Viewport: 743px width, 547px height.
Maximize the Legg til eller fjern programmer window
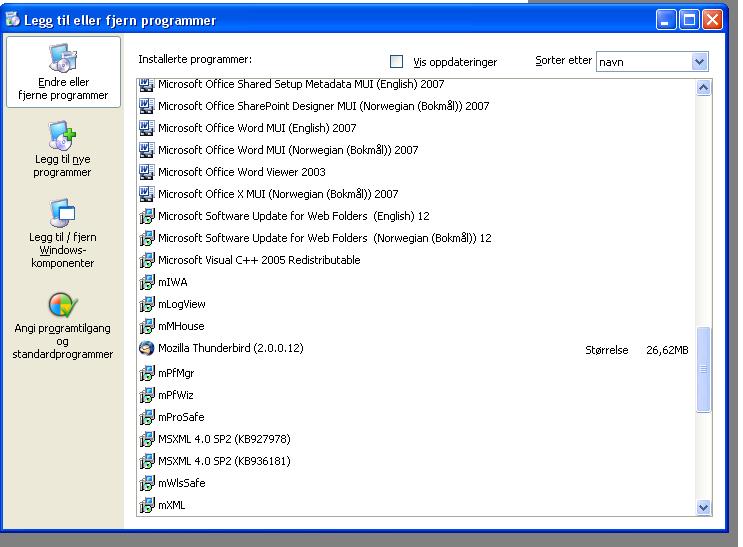(x=689, y=20)
